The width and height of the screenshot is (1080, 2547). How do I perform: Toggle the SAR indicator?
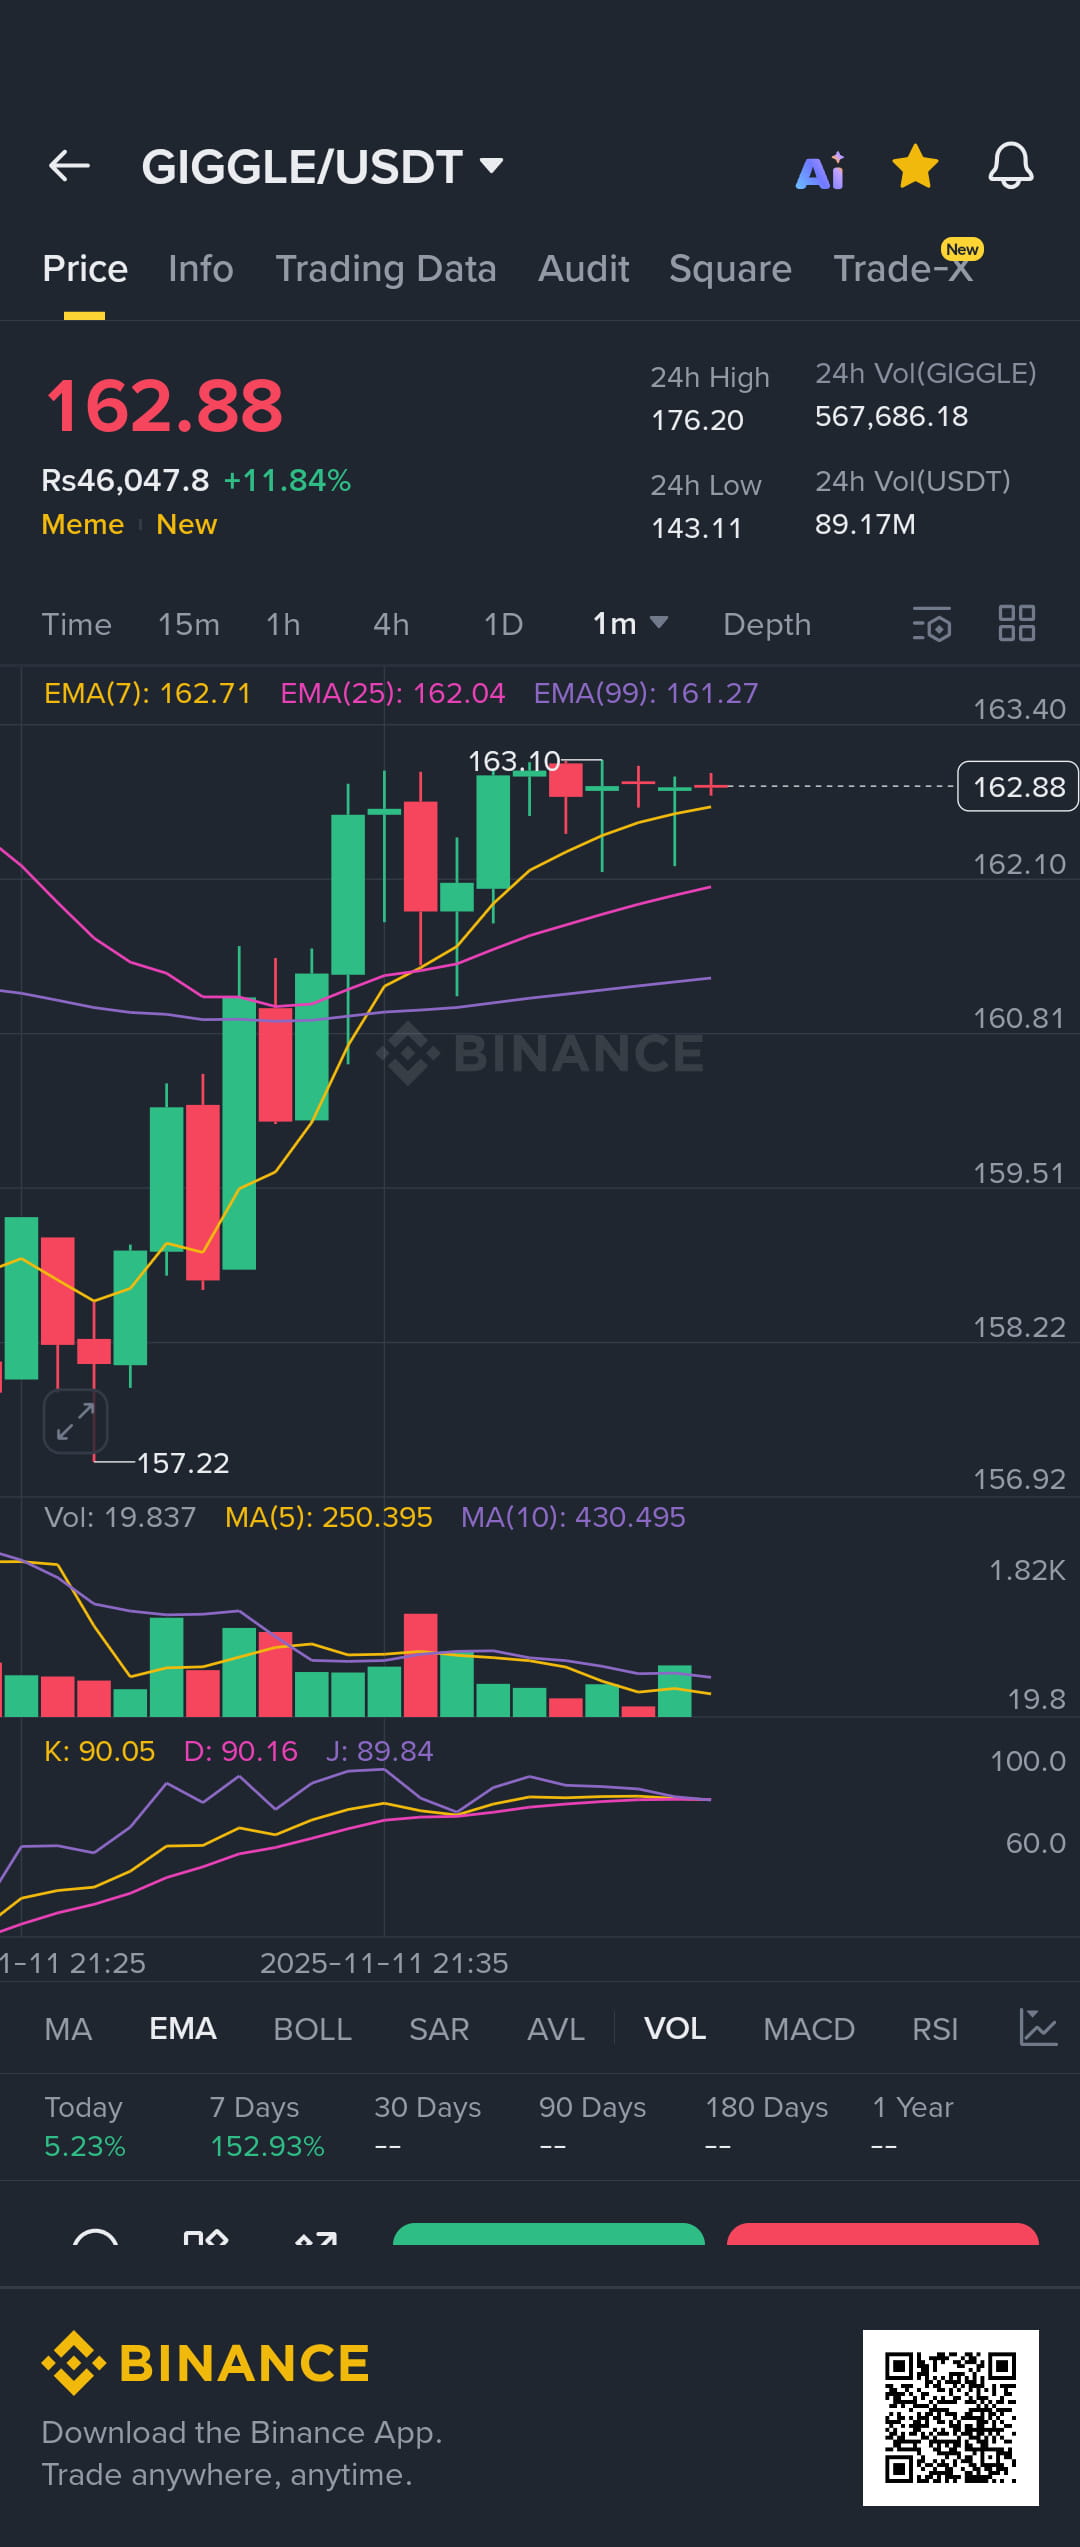[439, 2028]
